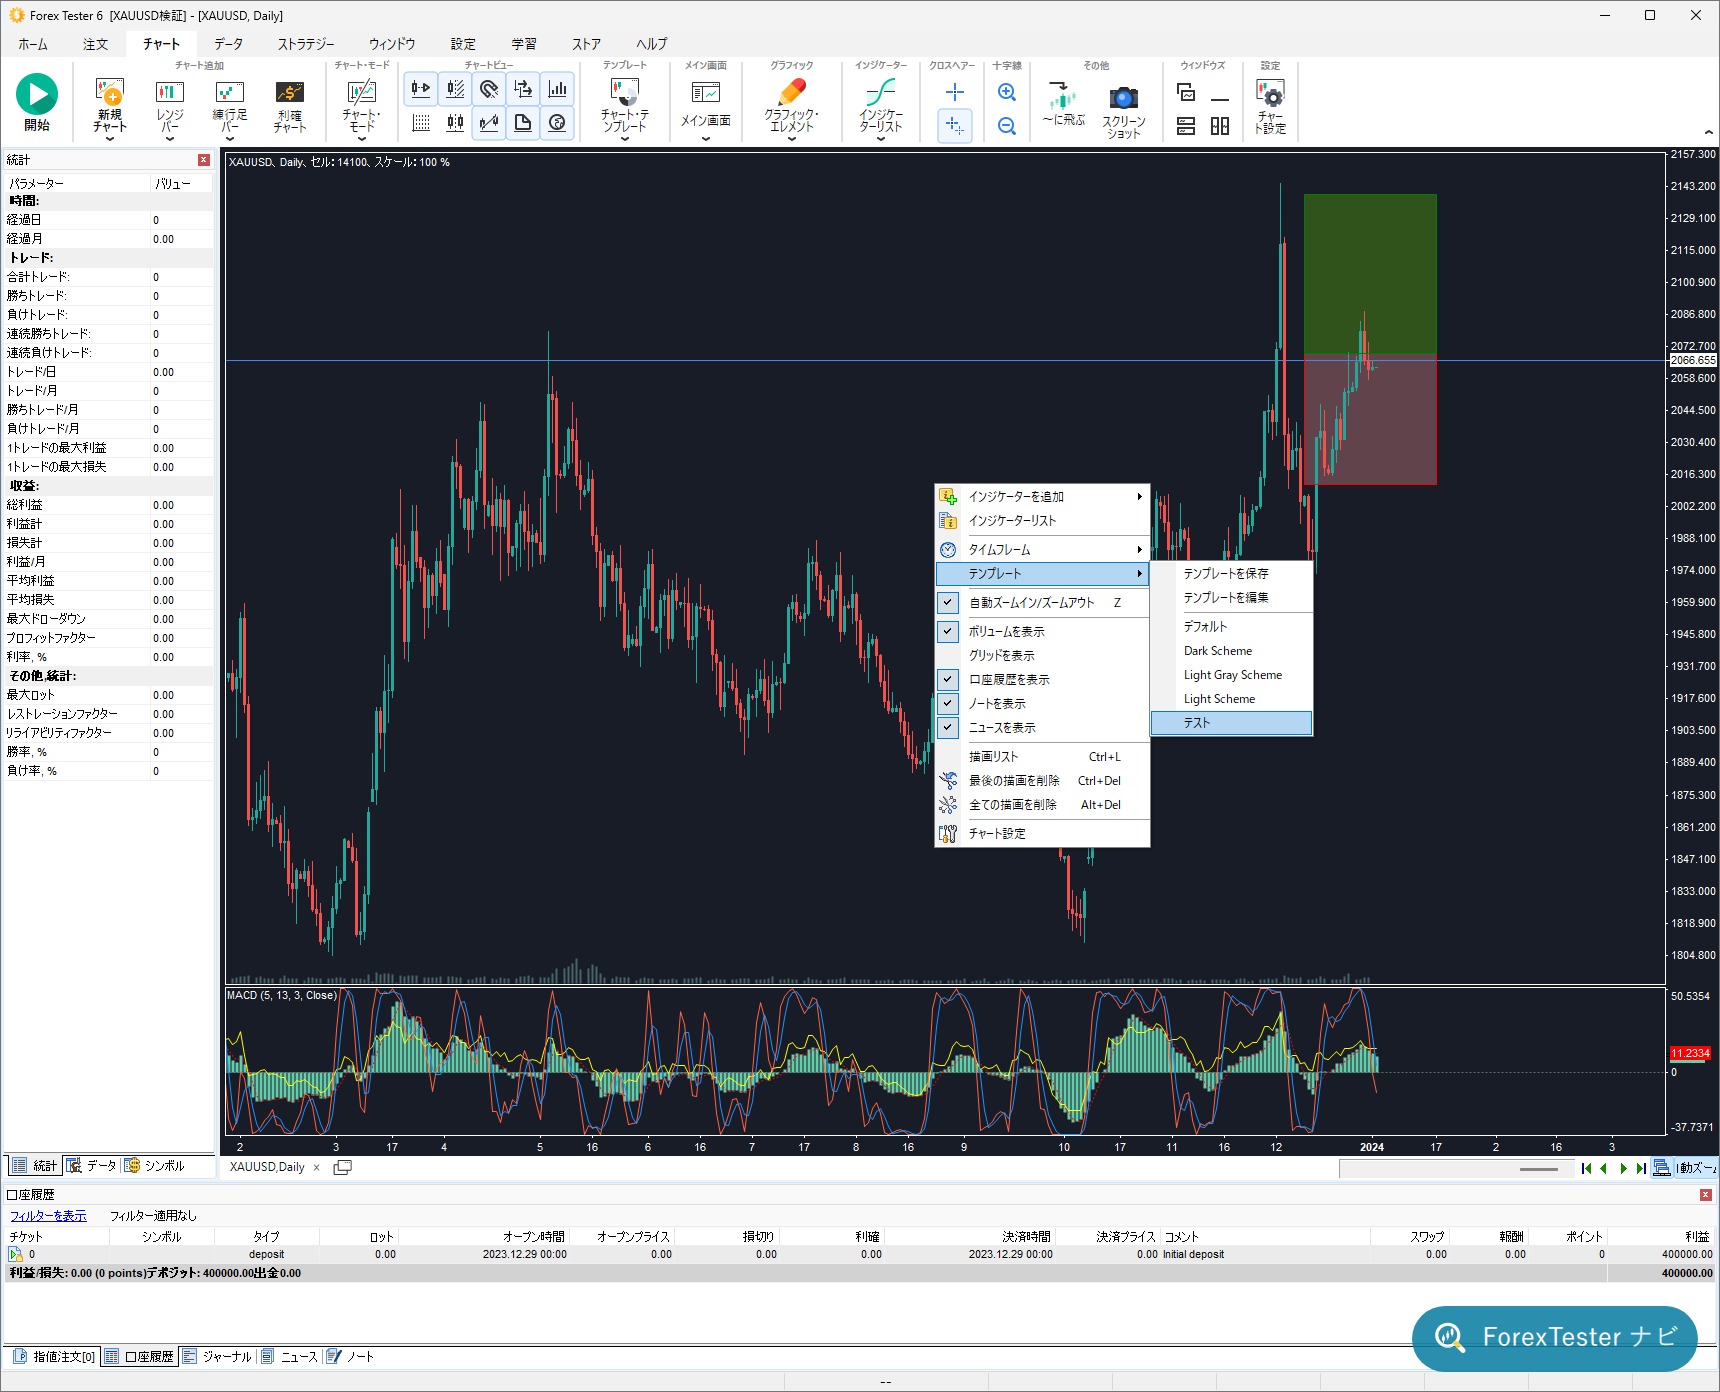Click the cascade windows icon

(x=1186, y=92)
